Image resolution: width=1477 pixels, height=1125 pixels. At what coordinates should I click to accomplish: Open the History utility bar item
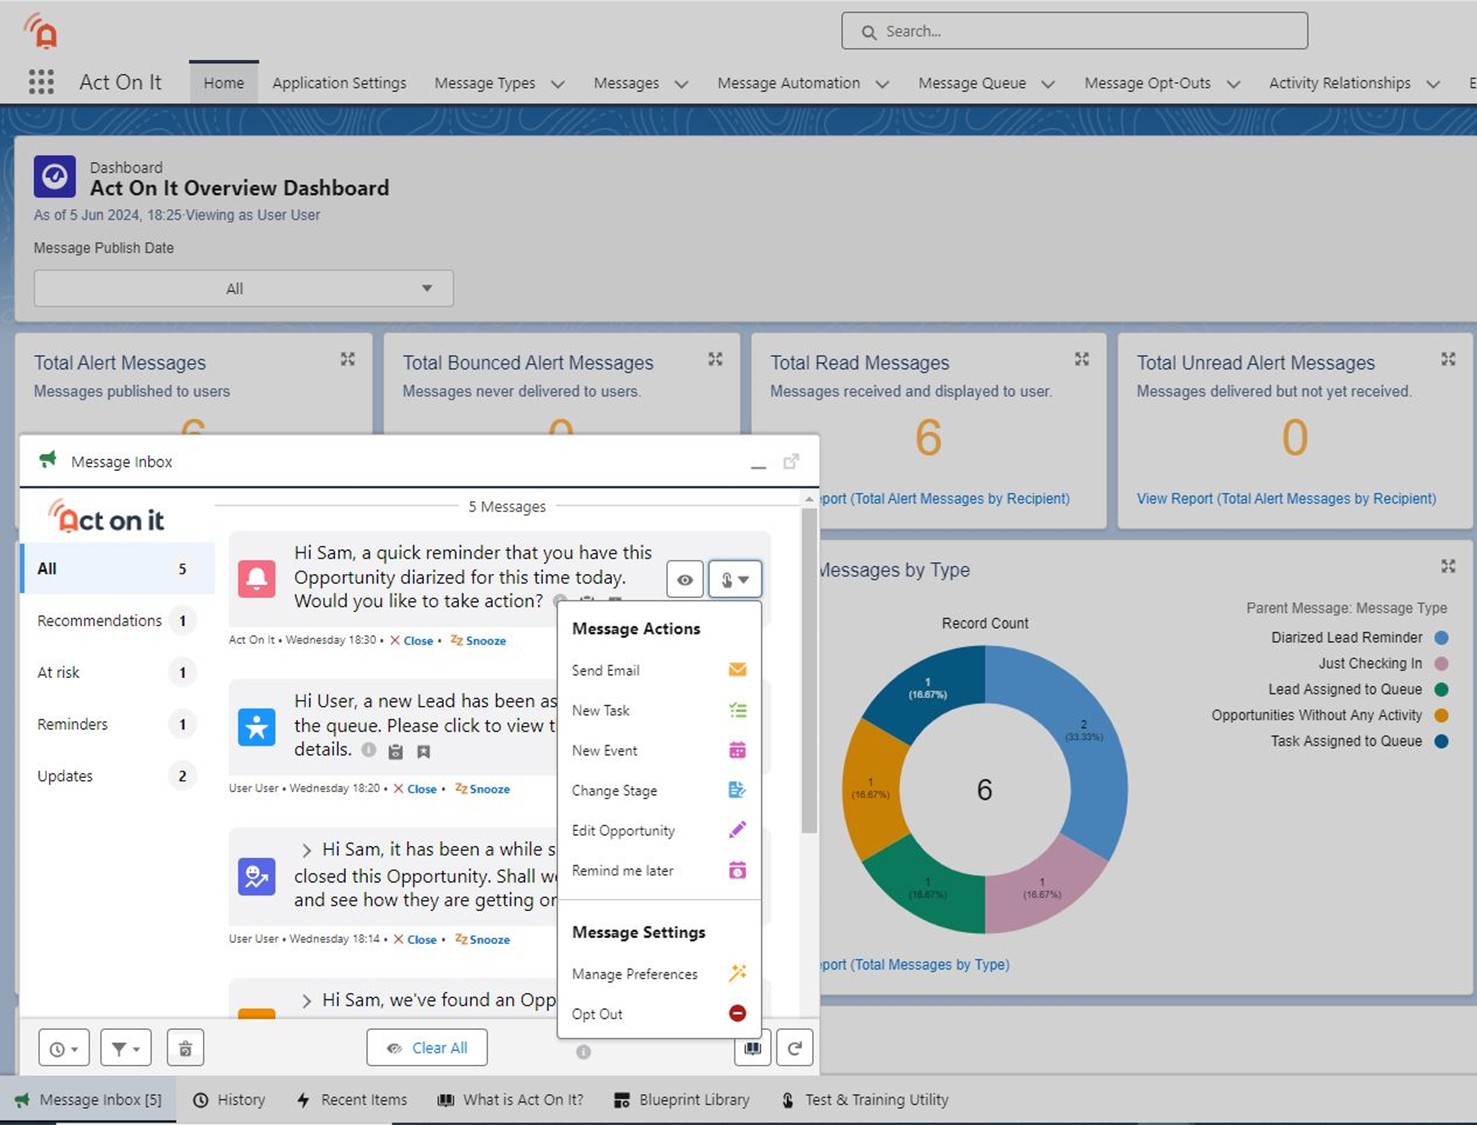pos(229,1100)
